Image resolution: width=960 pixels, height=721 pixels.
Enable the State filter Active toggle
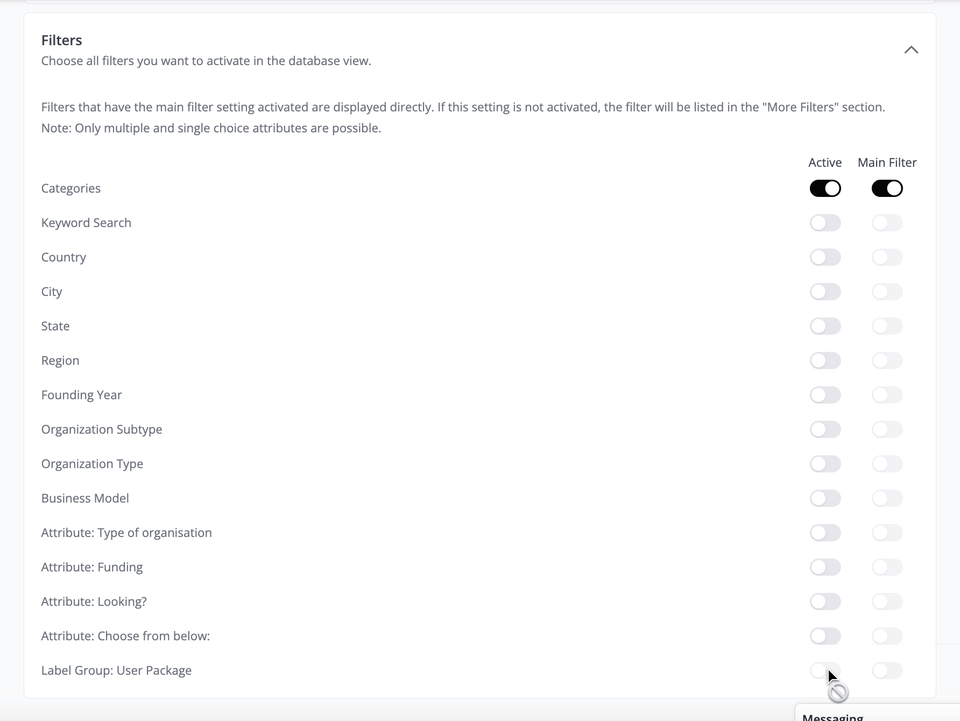(825, 327)
